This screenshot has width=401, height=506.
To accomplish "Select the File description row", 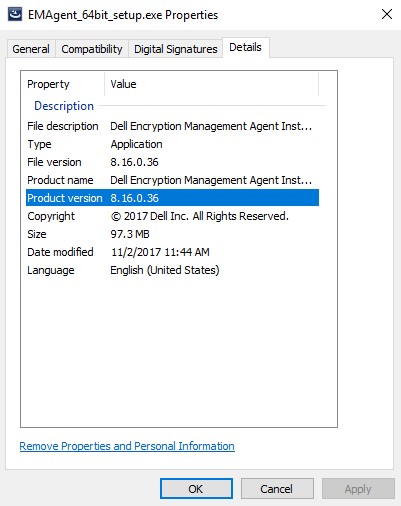I will point(172,126).
